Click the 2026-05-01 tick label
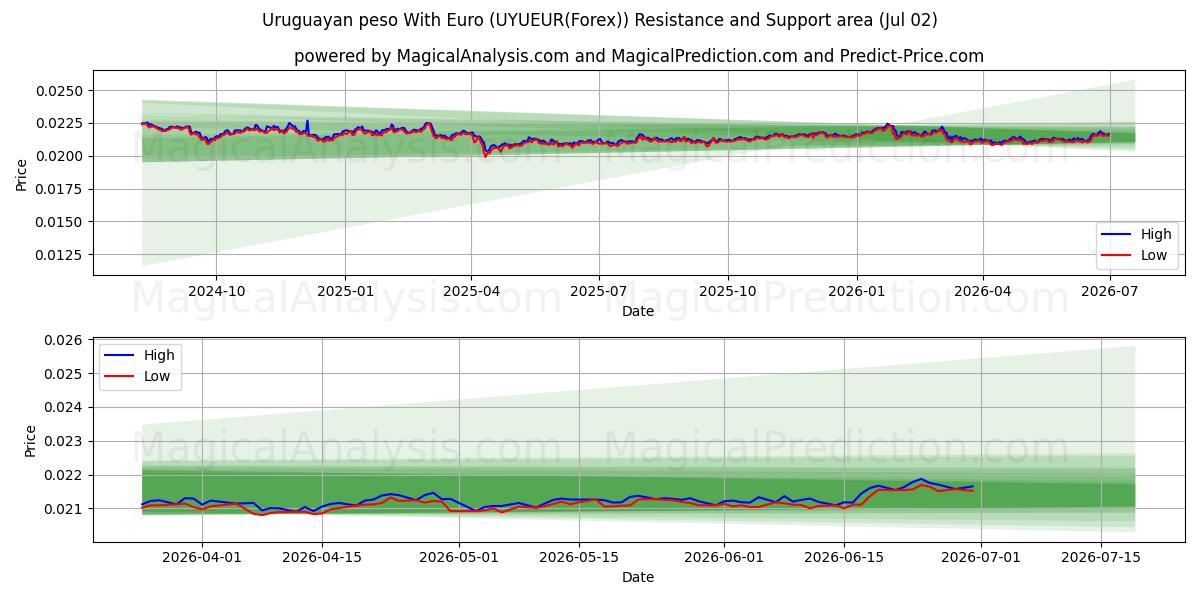1200x600 pixels. tap(460, 557)
